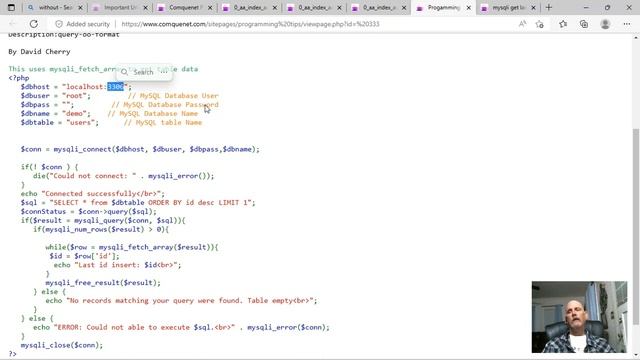Click the '// MySQL Database User' comment
Image resolution: width=640 pixels, height=360 pixels.
[173, 96]
